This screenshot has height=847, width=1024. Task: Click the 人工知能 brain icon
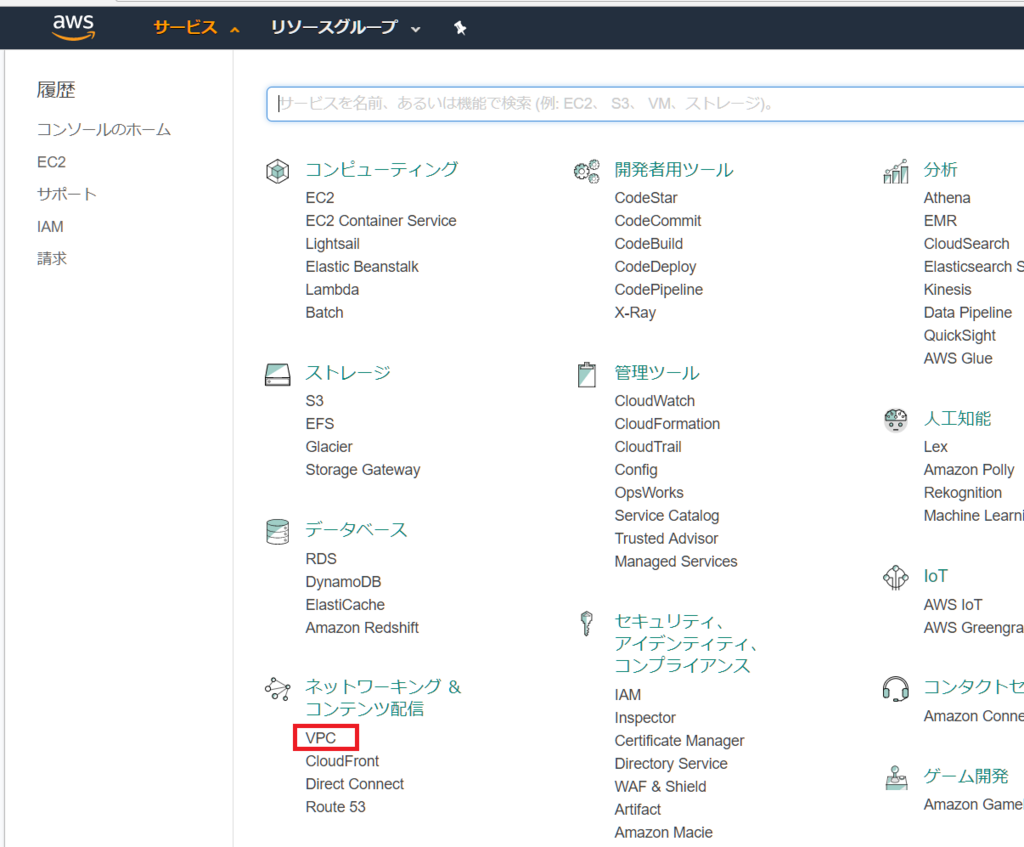[x=895, y=420]
